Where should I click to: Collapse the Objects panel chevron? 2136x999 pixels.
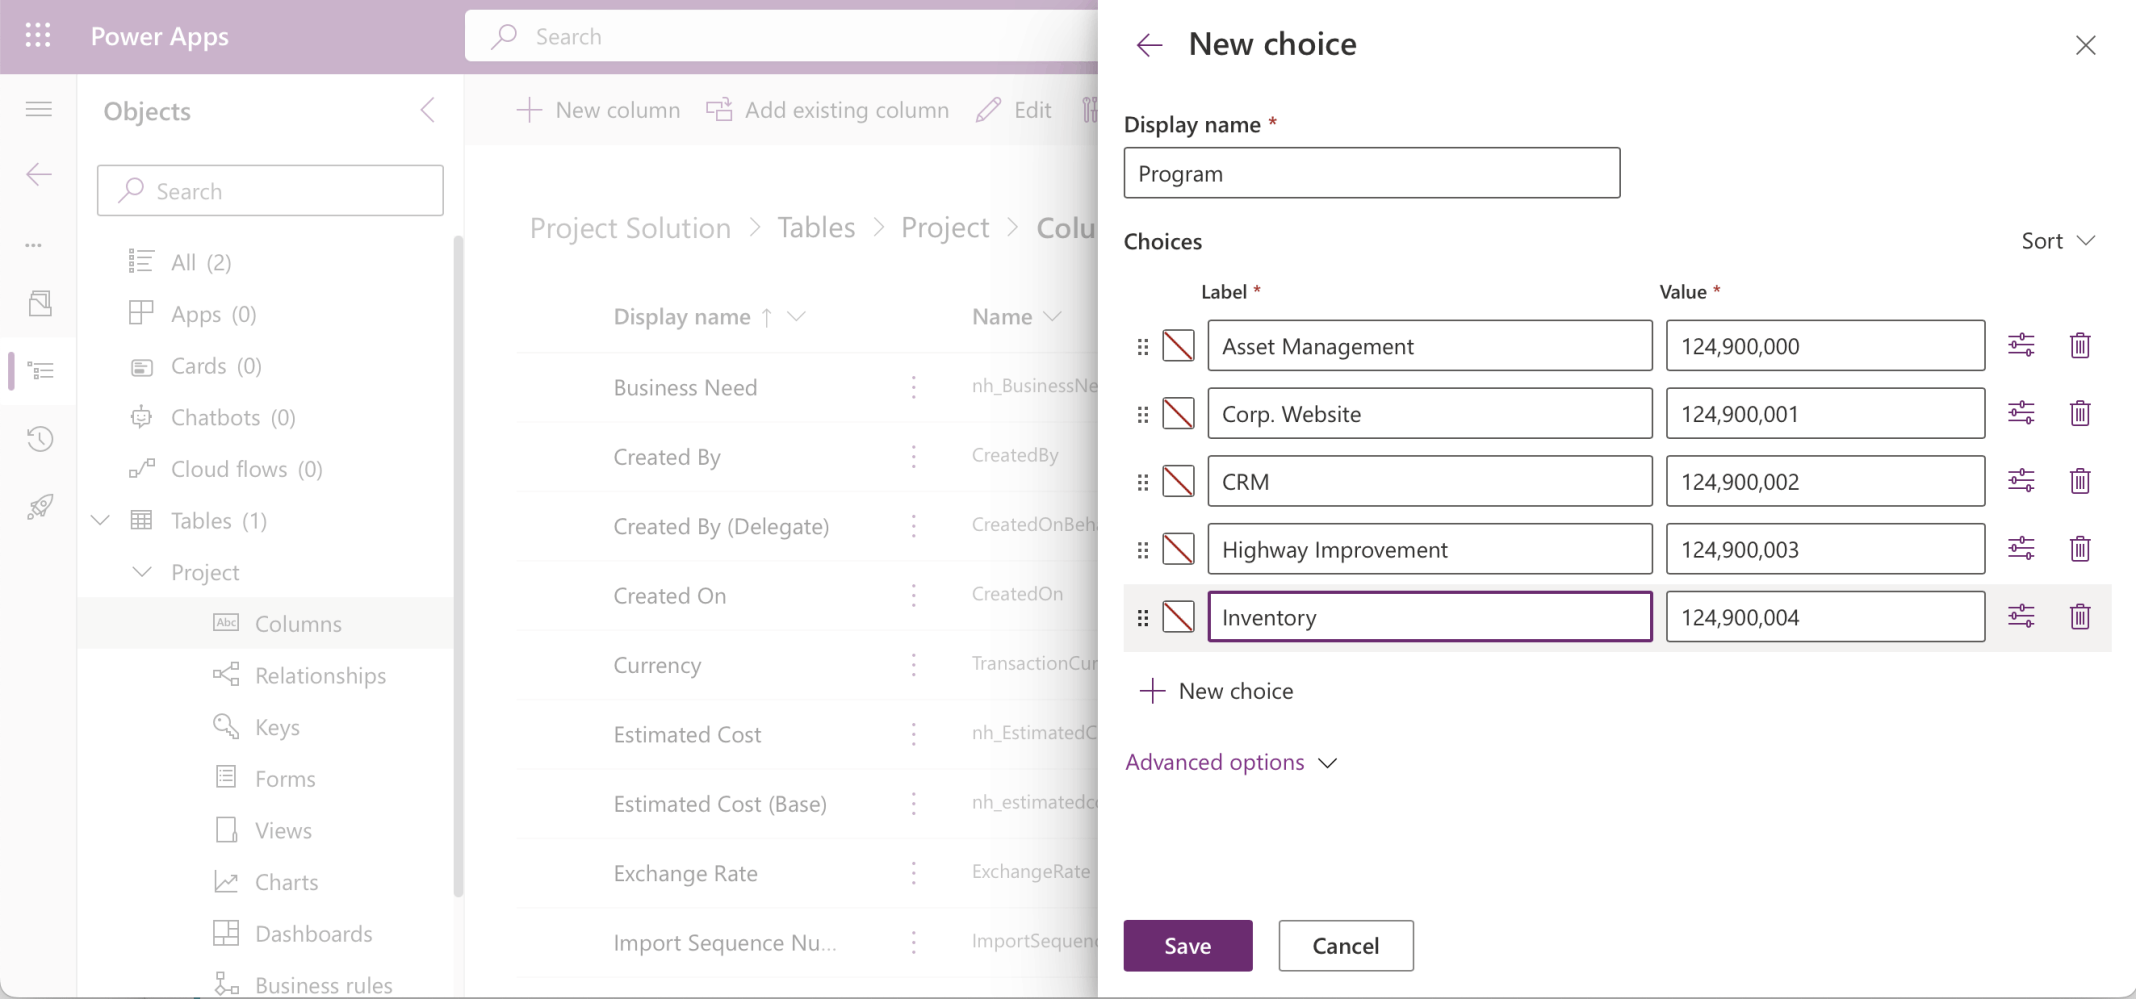point(428,110)
